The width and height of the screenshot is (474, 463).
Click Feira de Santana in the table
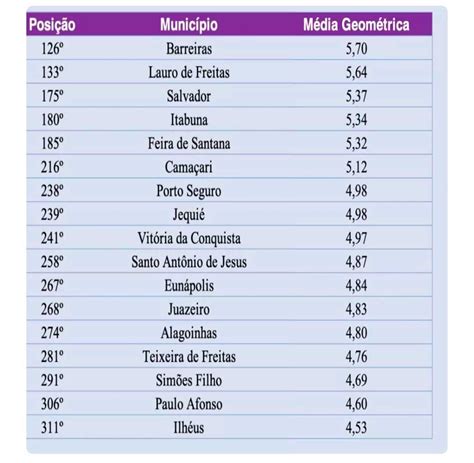pos(189,144)
